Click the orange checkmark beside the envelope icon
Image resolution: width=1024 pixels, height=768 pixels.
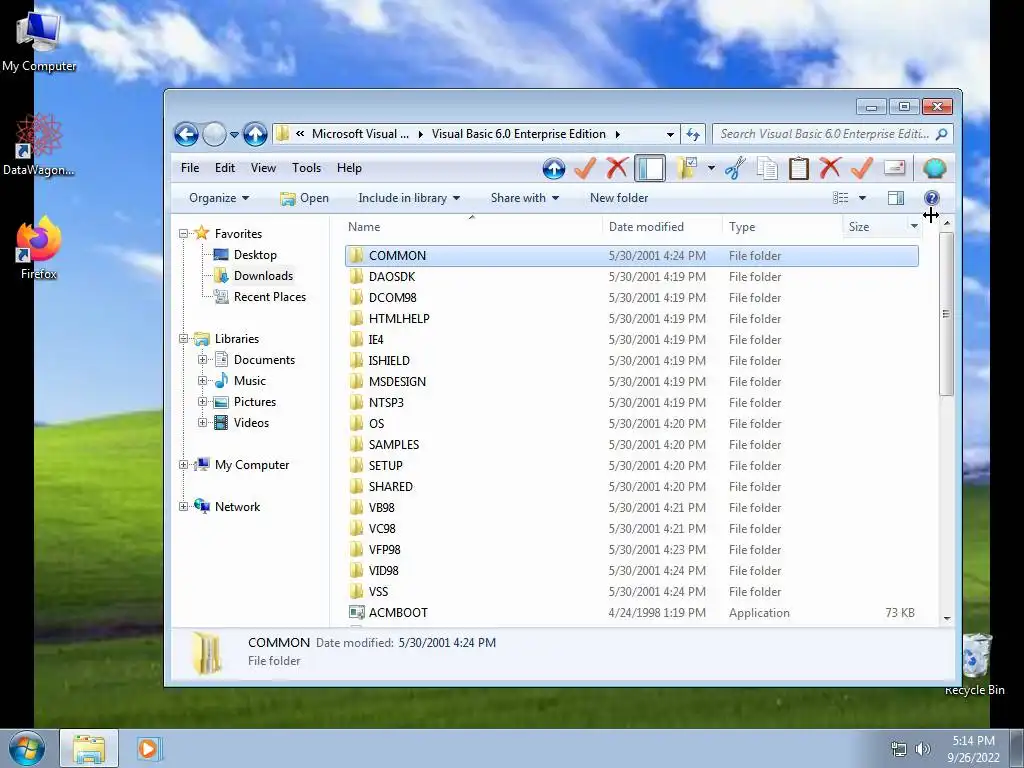[x=862, y=168]
